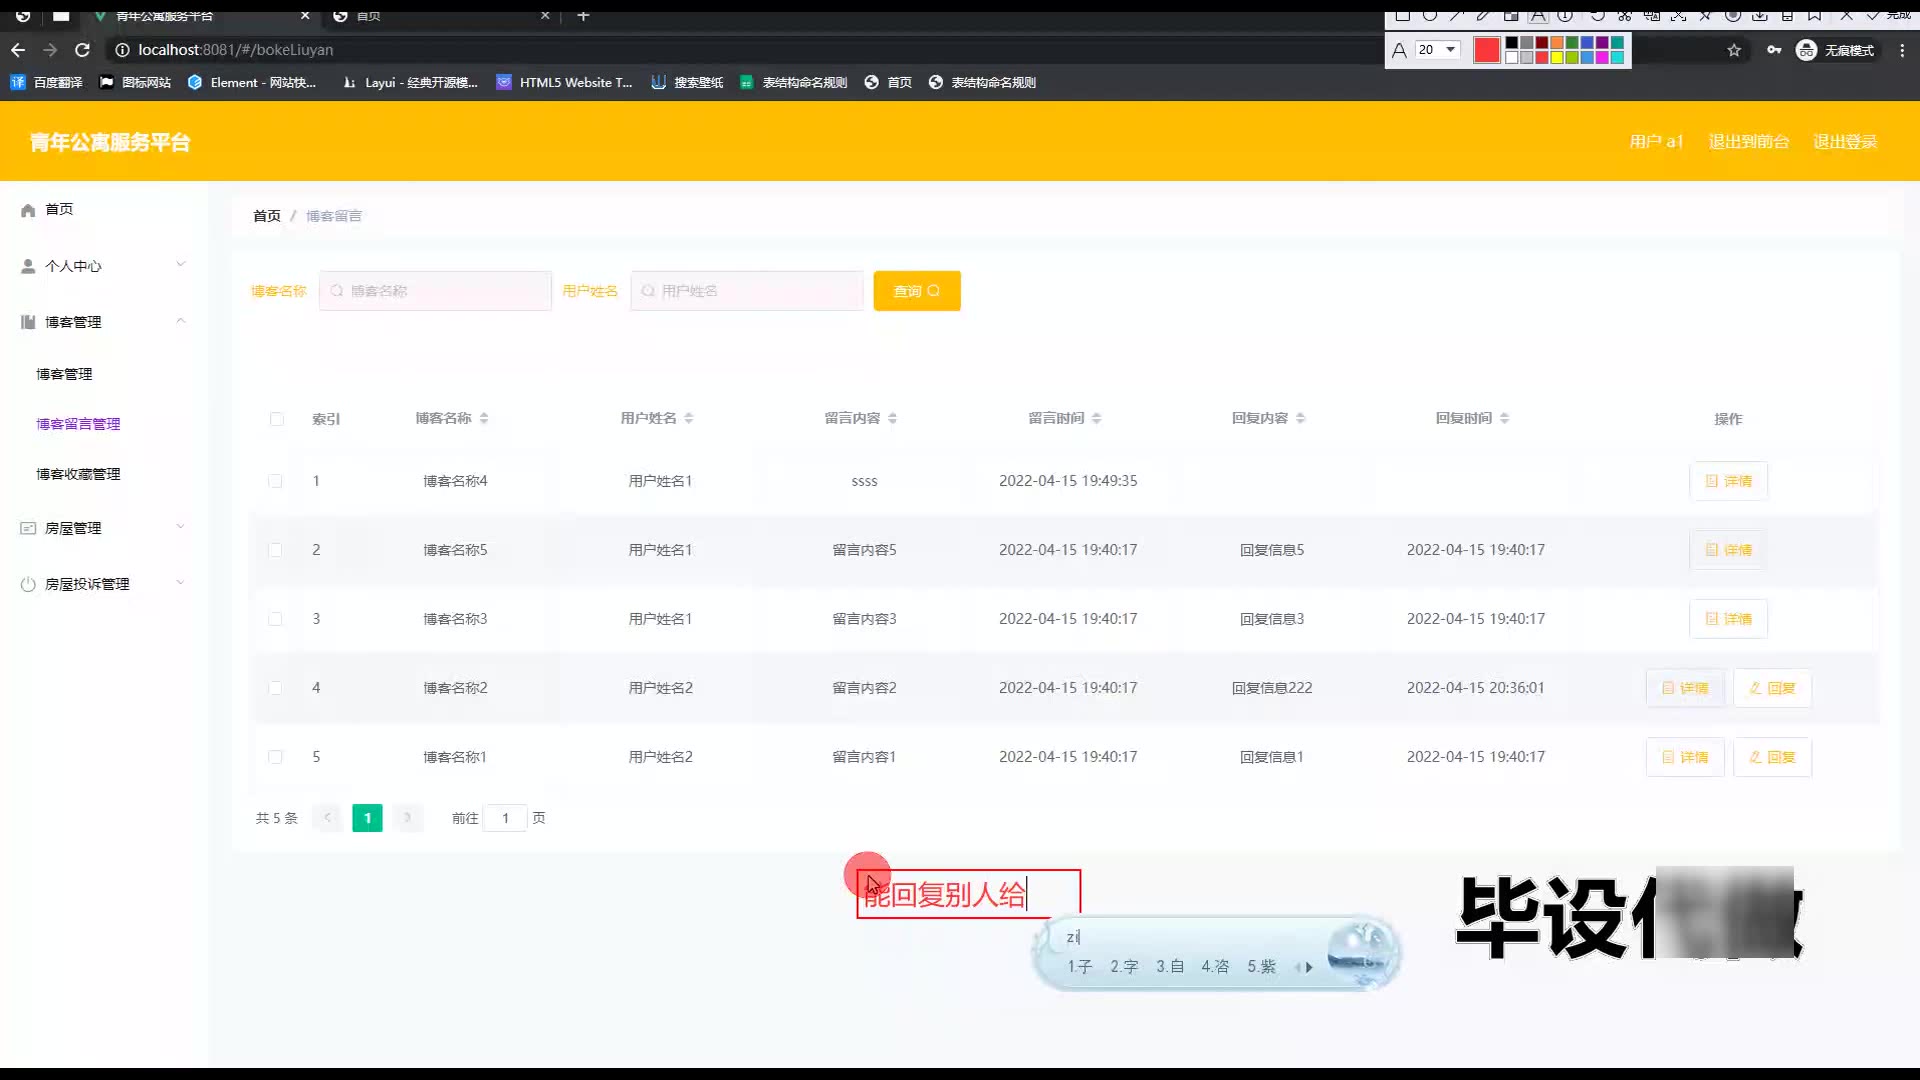Image resolution: width=1920 pixels, height=1080 pixels.
Task: Select the text A tool in annotation toolbar
Action: (x=1538, y=15)
